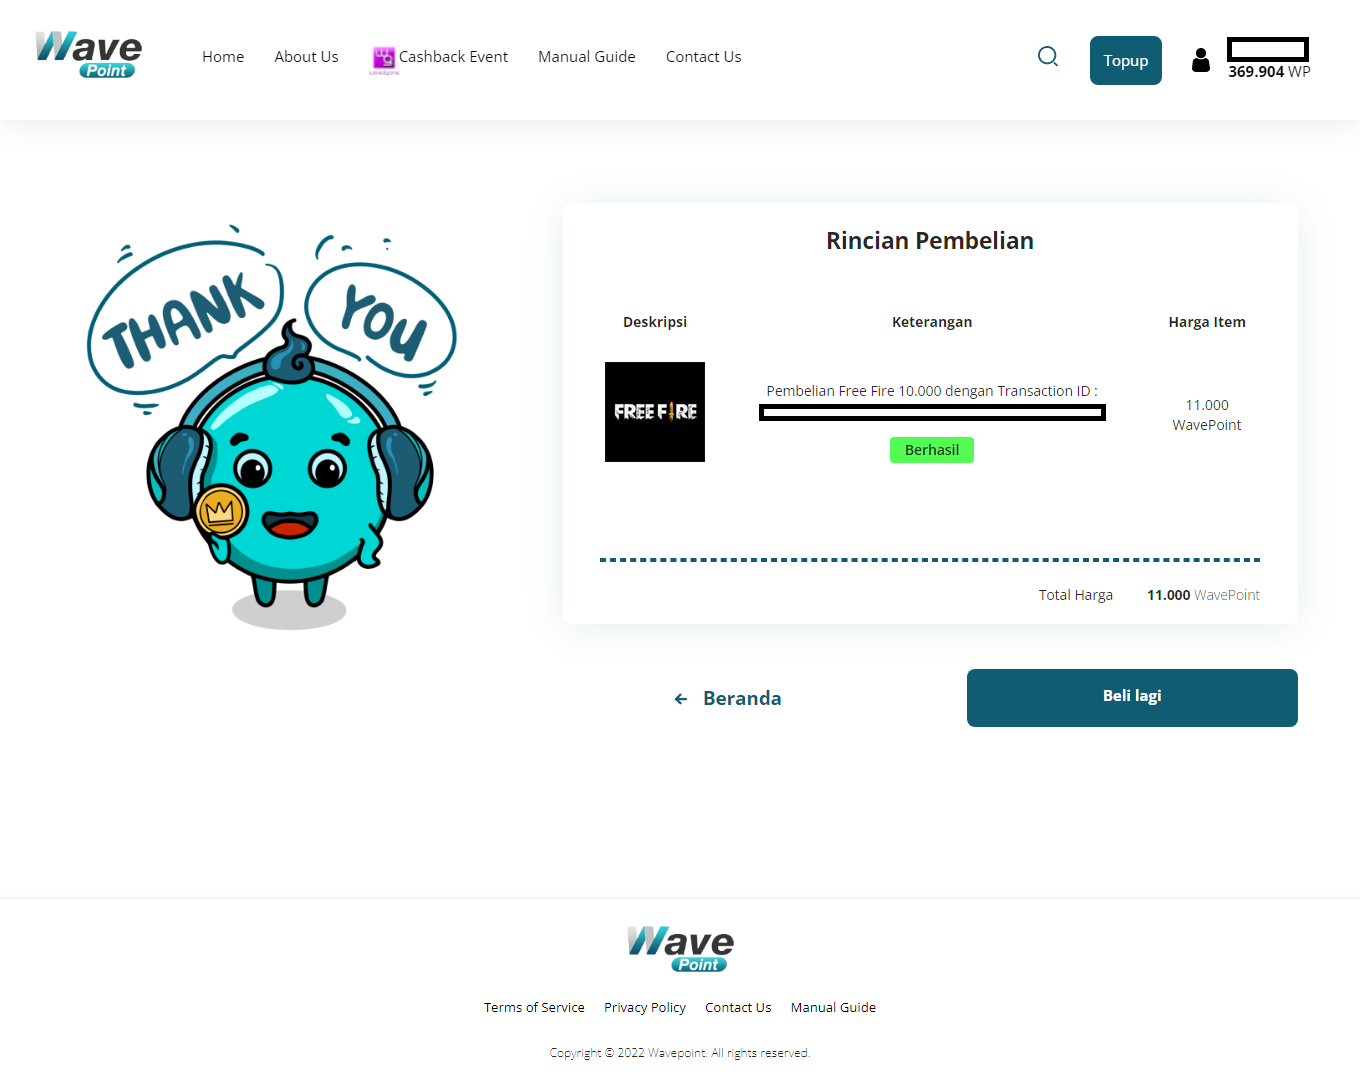Click the pink Cashback Event icon
Screen dimensions: 1360x1088
(384, 58)
